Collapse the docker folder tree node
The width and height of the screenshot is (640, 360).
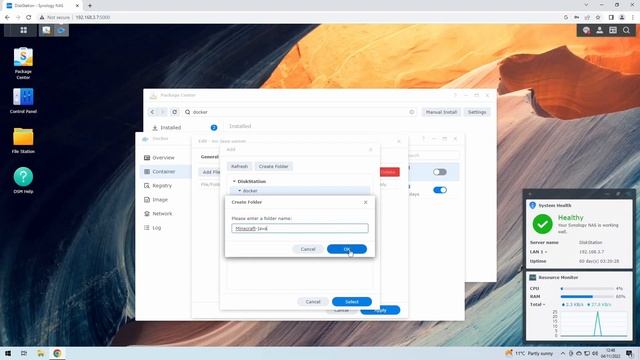[x=240, y=191]
